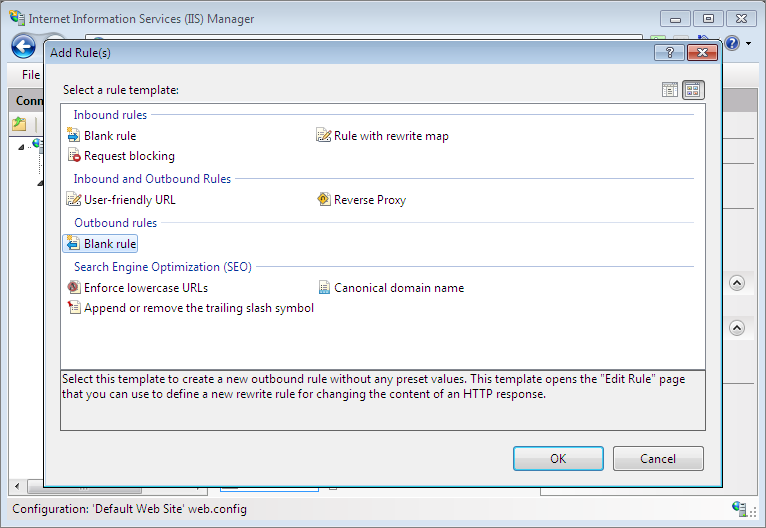Screen dimensions: 766x528
Task: Pick Append or remove trailing slash icon
Action: (74, 307)
